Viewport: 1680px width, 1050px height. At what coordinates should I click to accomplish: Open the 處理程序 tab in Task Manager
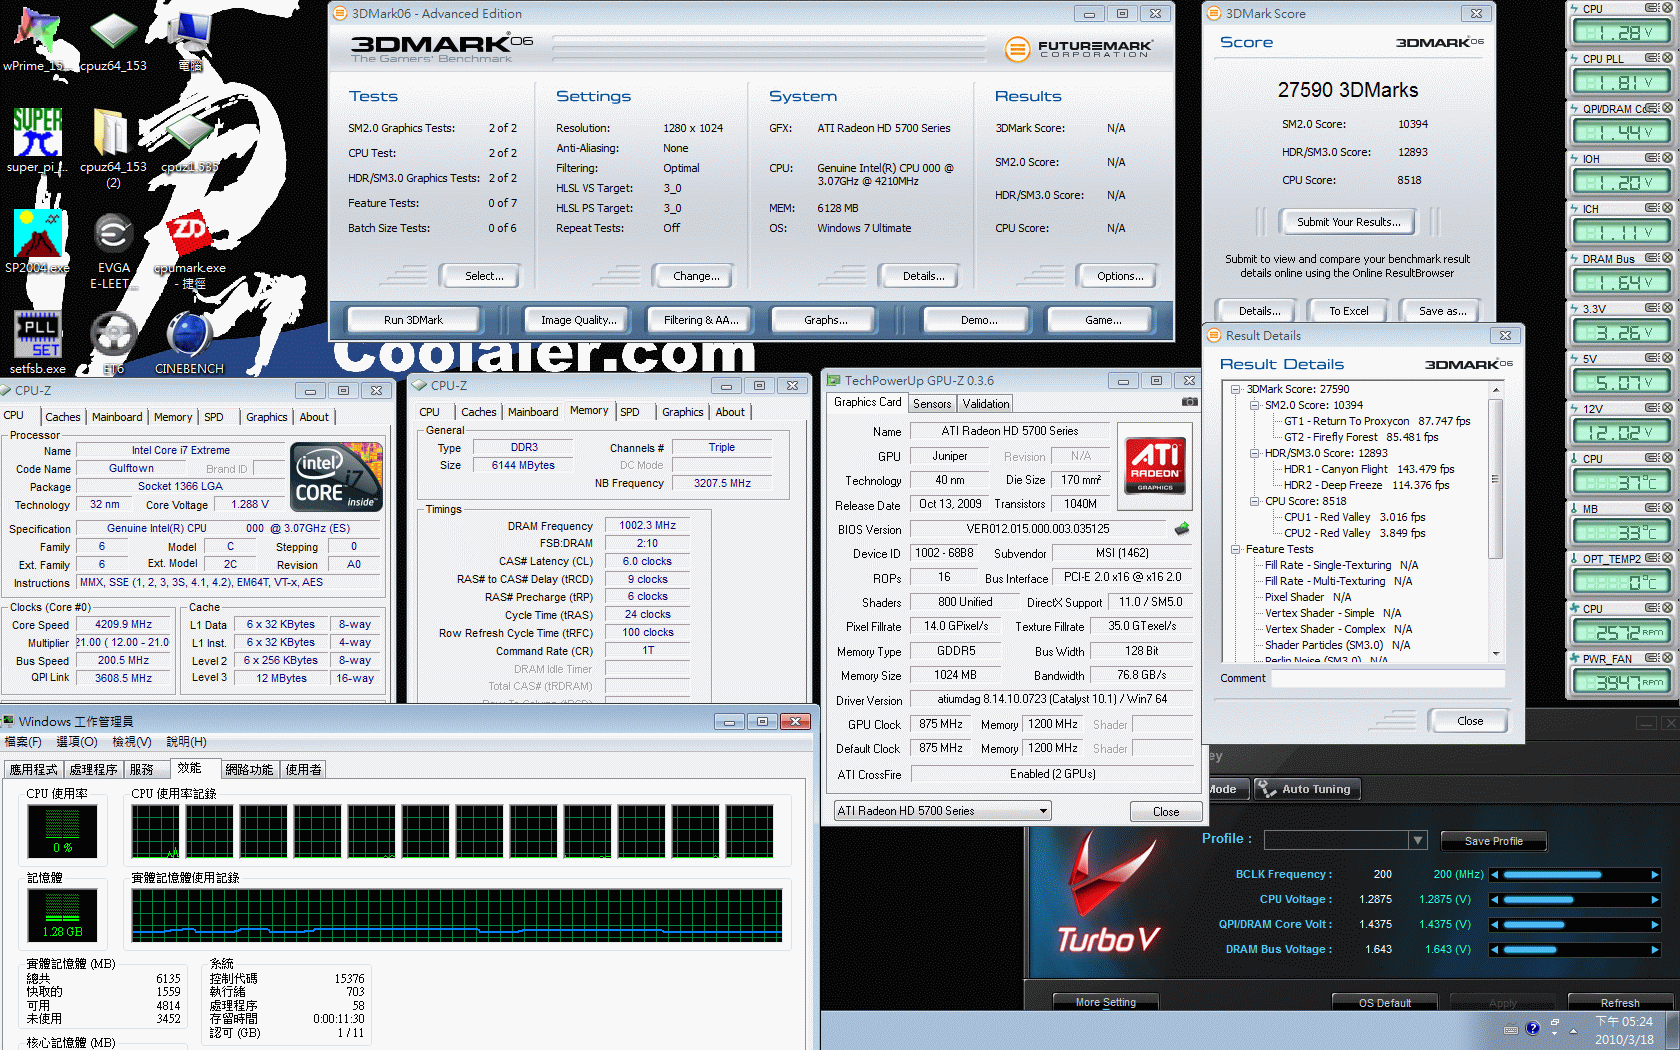click(x=93, y=769)
